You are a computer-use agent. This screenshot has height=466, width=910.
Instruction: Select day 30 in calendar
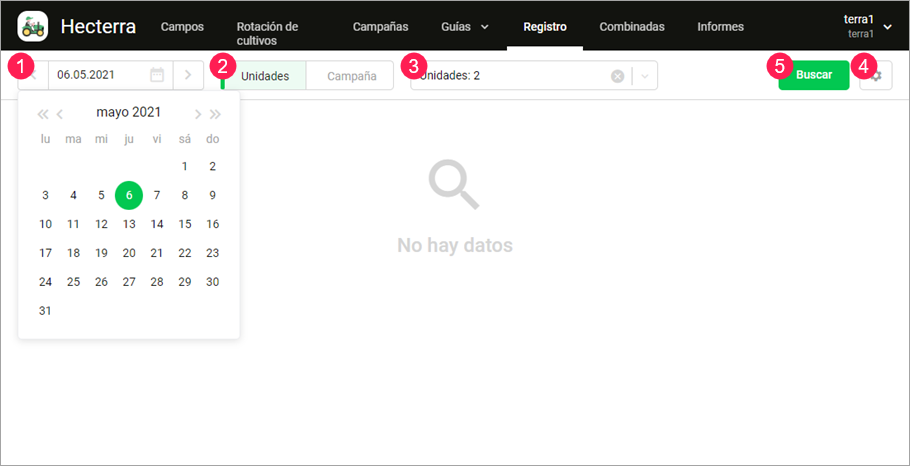coord(212,282)
